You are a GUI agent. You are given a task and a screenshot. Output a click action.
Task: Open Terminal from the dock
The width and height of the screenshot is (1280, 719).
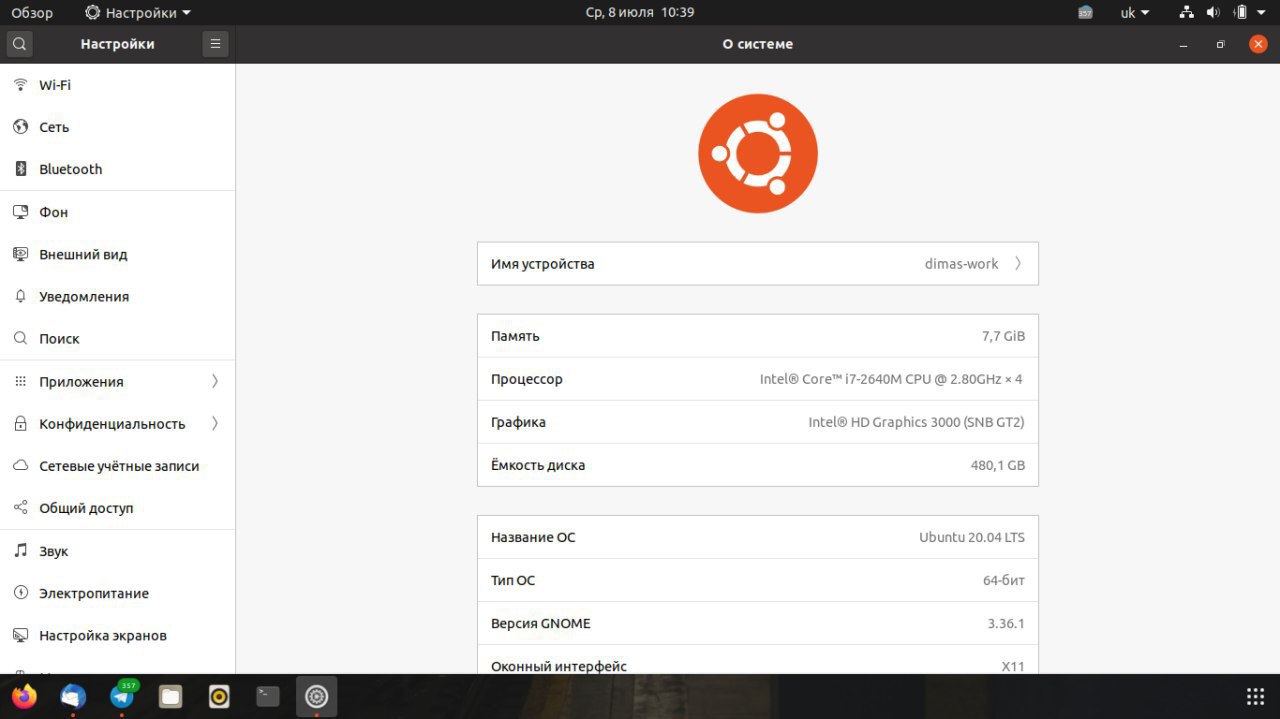(268, 696)
